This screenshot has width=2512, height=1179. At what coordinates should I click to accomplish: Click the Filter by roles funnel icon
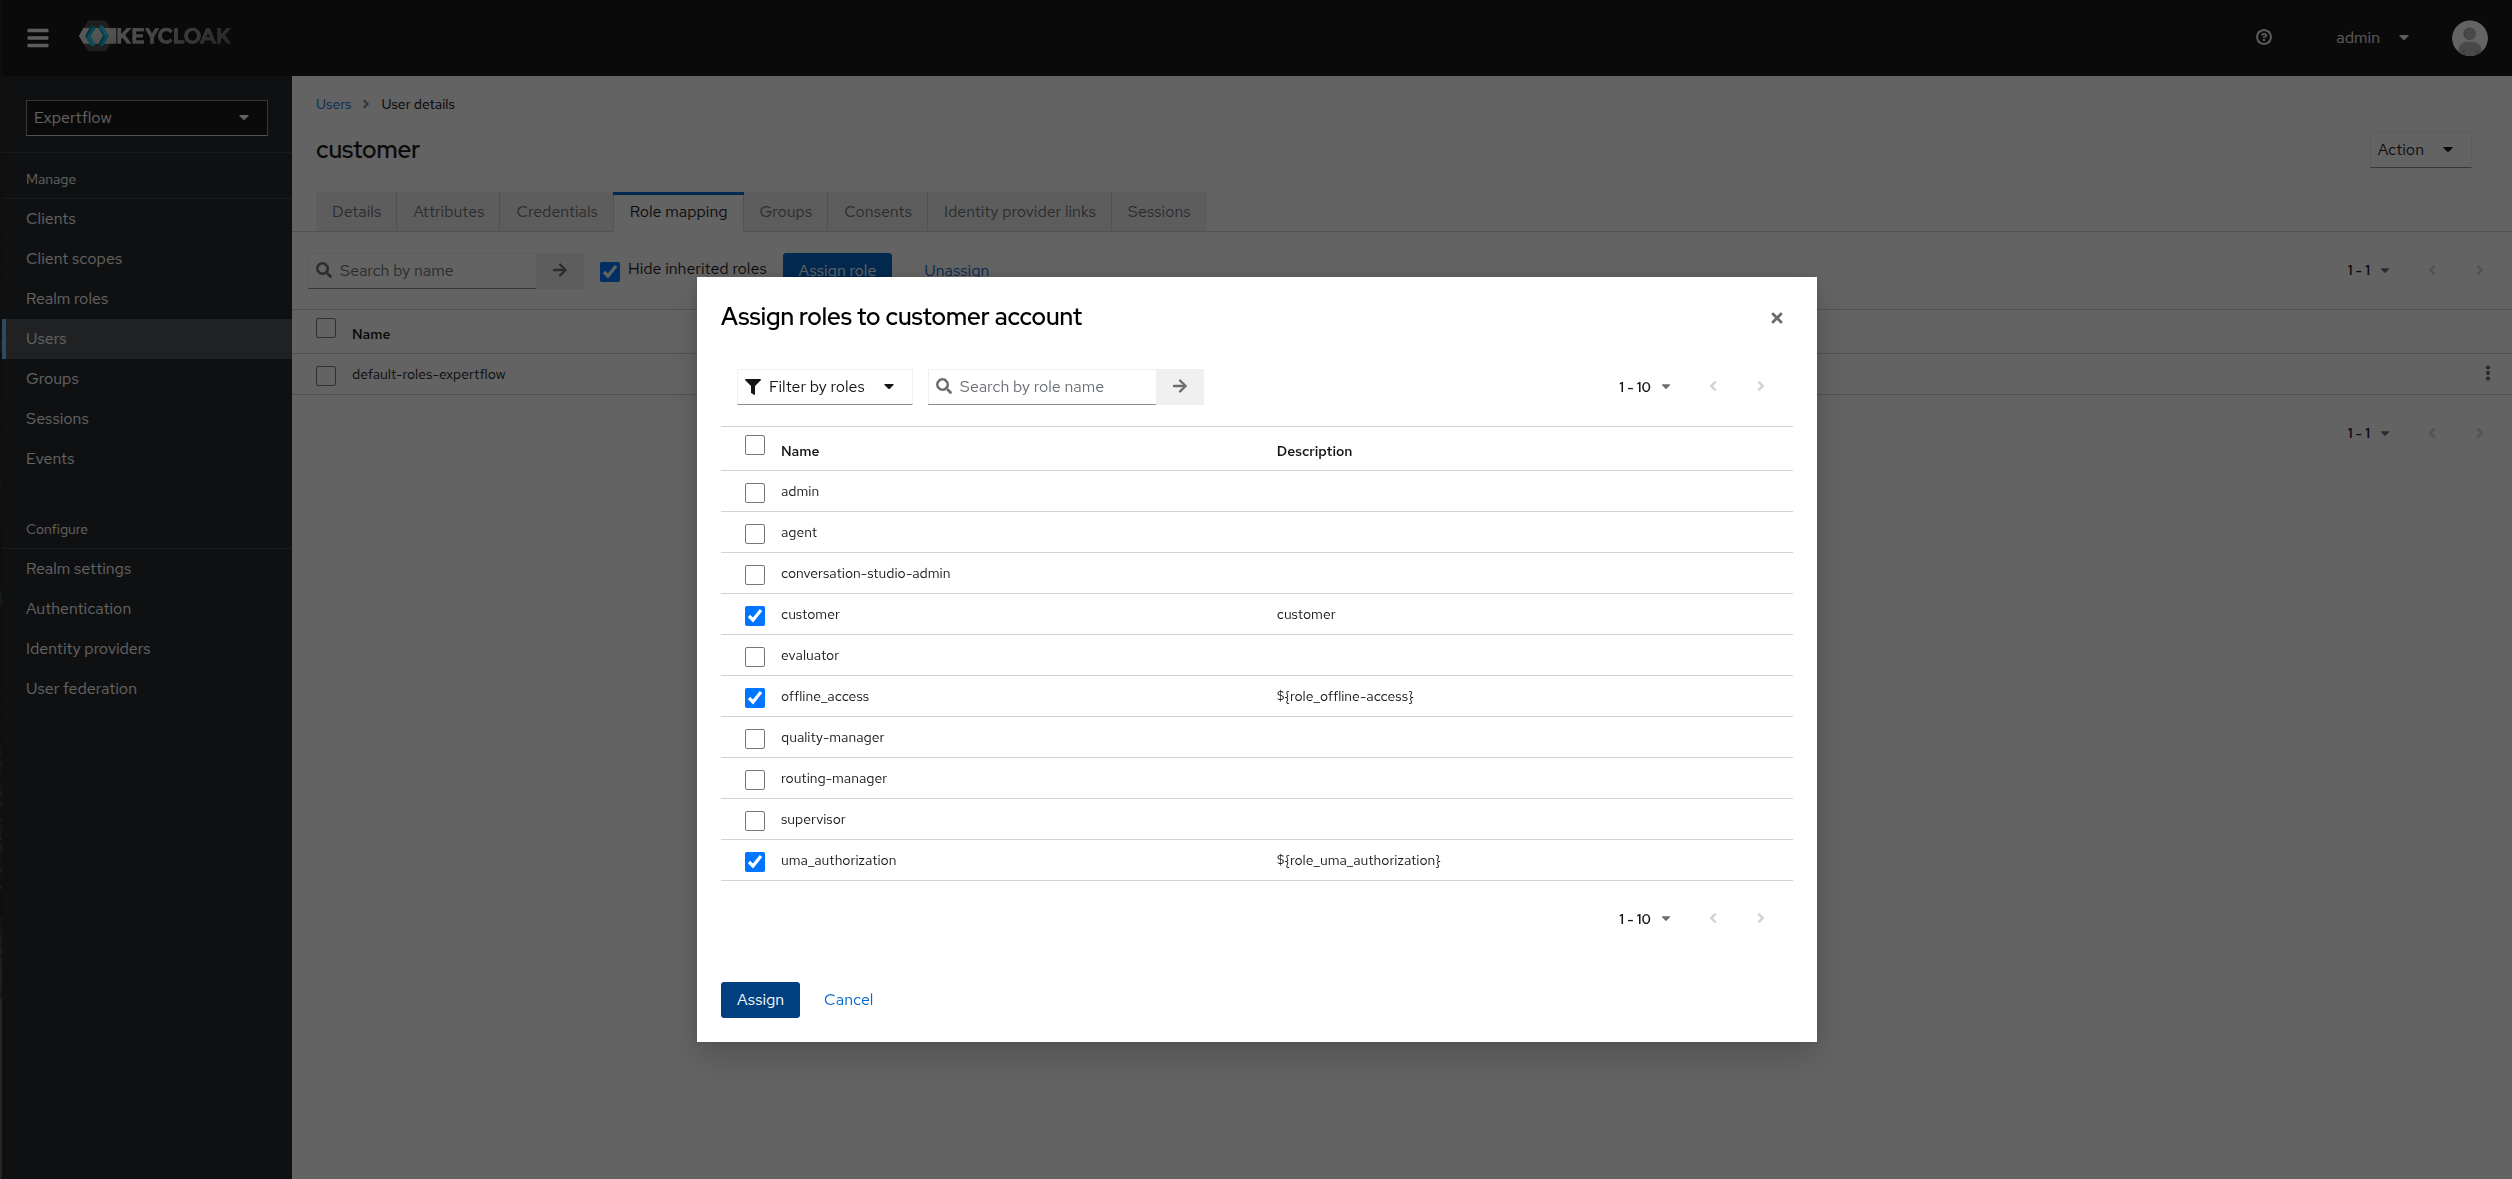point(753,387)
